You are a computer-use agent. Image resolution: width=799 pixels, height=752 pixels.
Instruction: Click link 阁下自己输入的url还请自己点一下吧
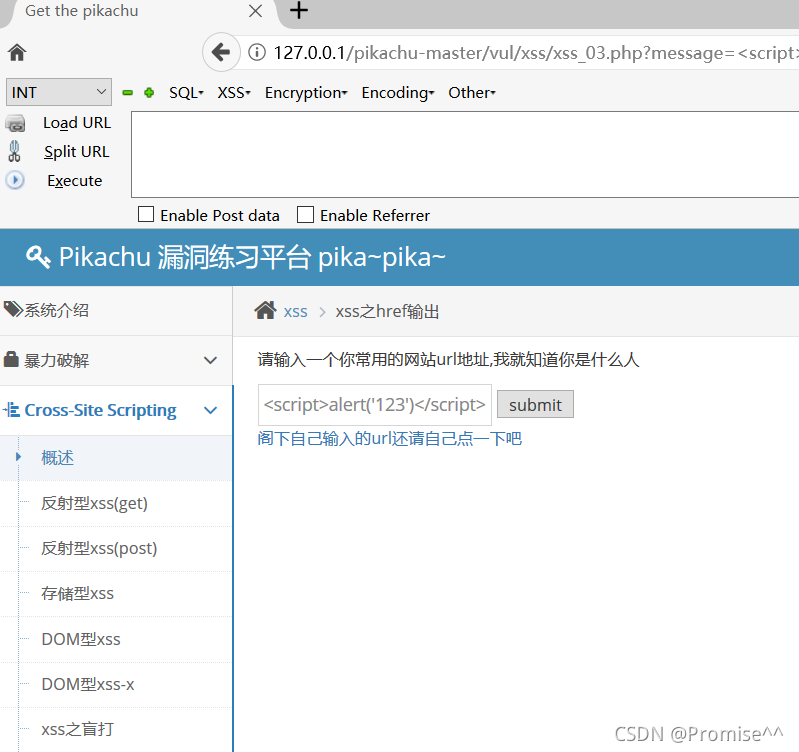point(390,439)
